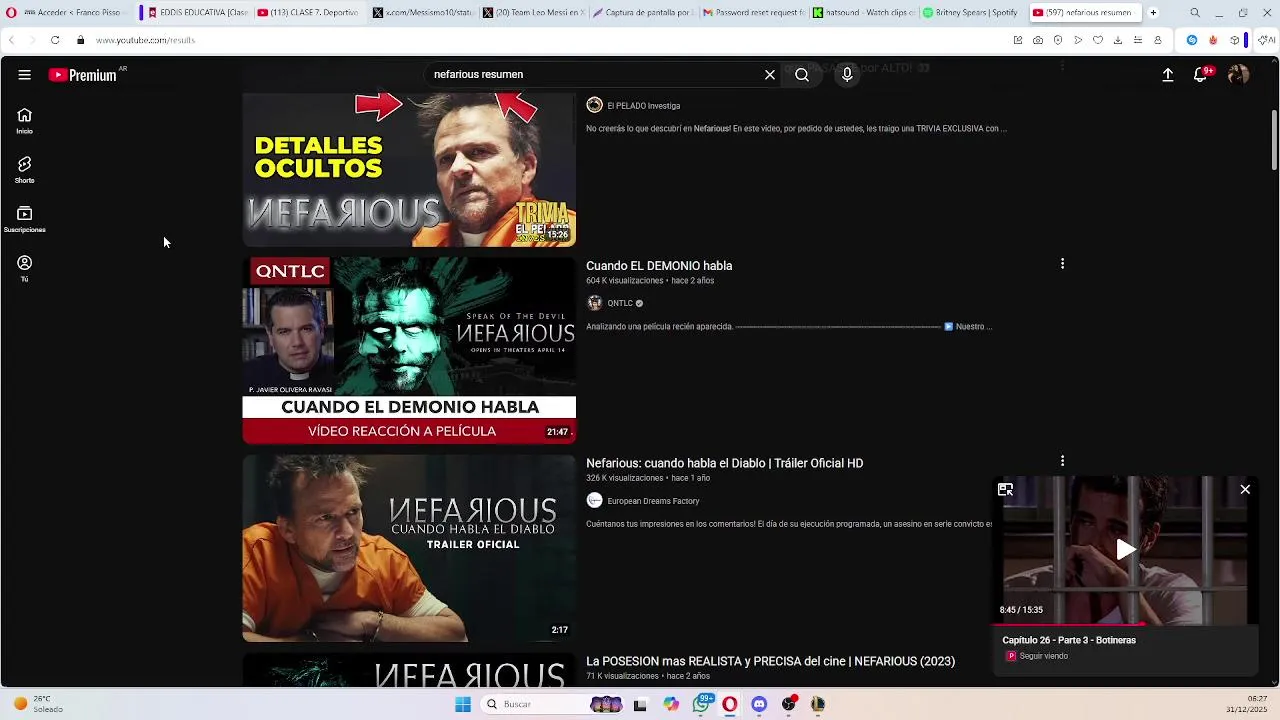Take a snapshot with Opera camera icon

[x=1038, y=40]
